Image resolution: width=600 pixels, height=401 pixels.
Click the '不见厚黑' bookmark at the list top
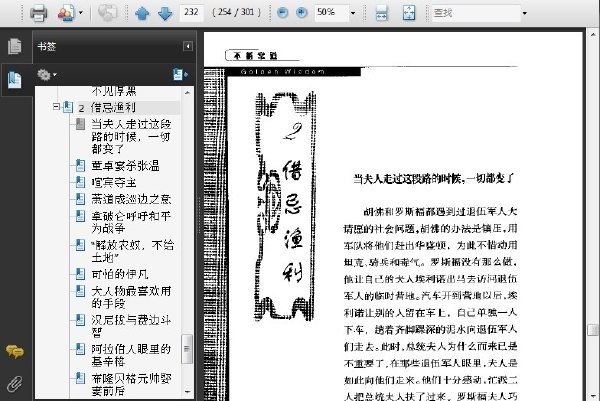114,91
